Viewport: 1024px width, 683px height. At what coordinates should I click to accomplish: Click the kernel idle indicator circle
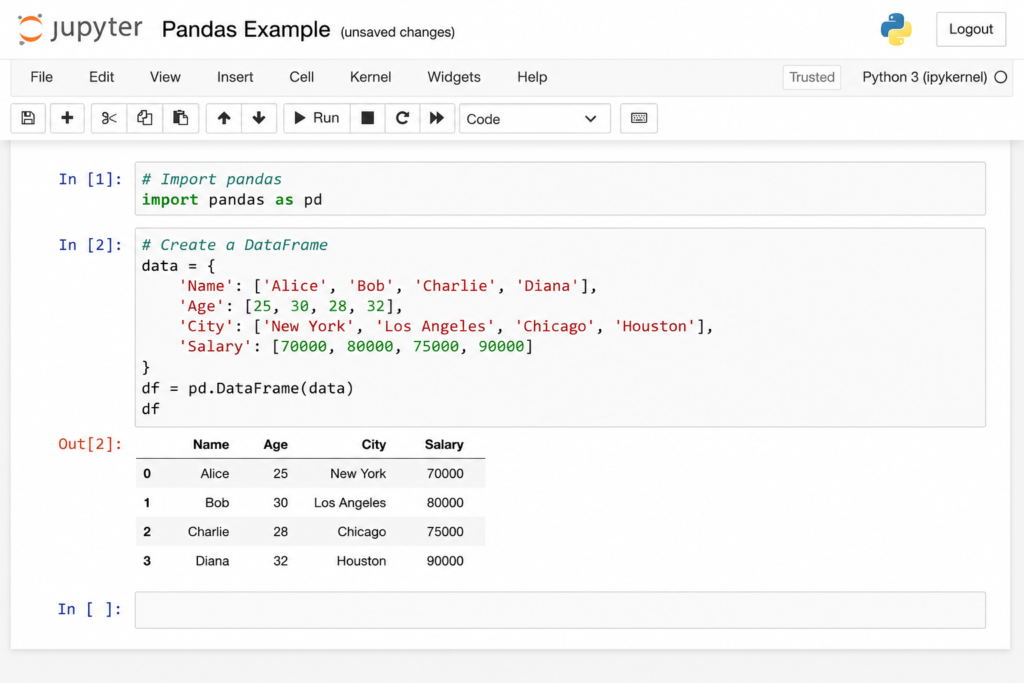[1000, 77]
